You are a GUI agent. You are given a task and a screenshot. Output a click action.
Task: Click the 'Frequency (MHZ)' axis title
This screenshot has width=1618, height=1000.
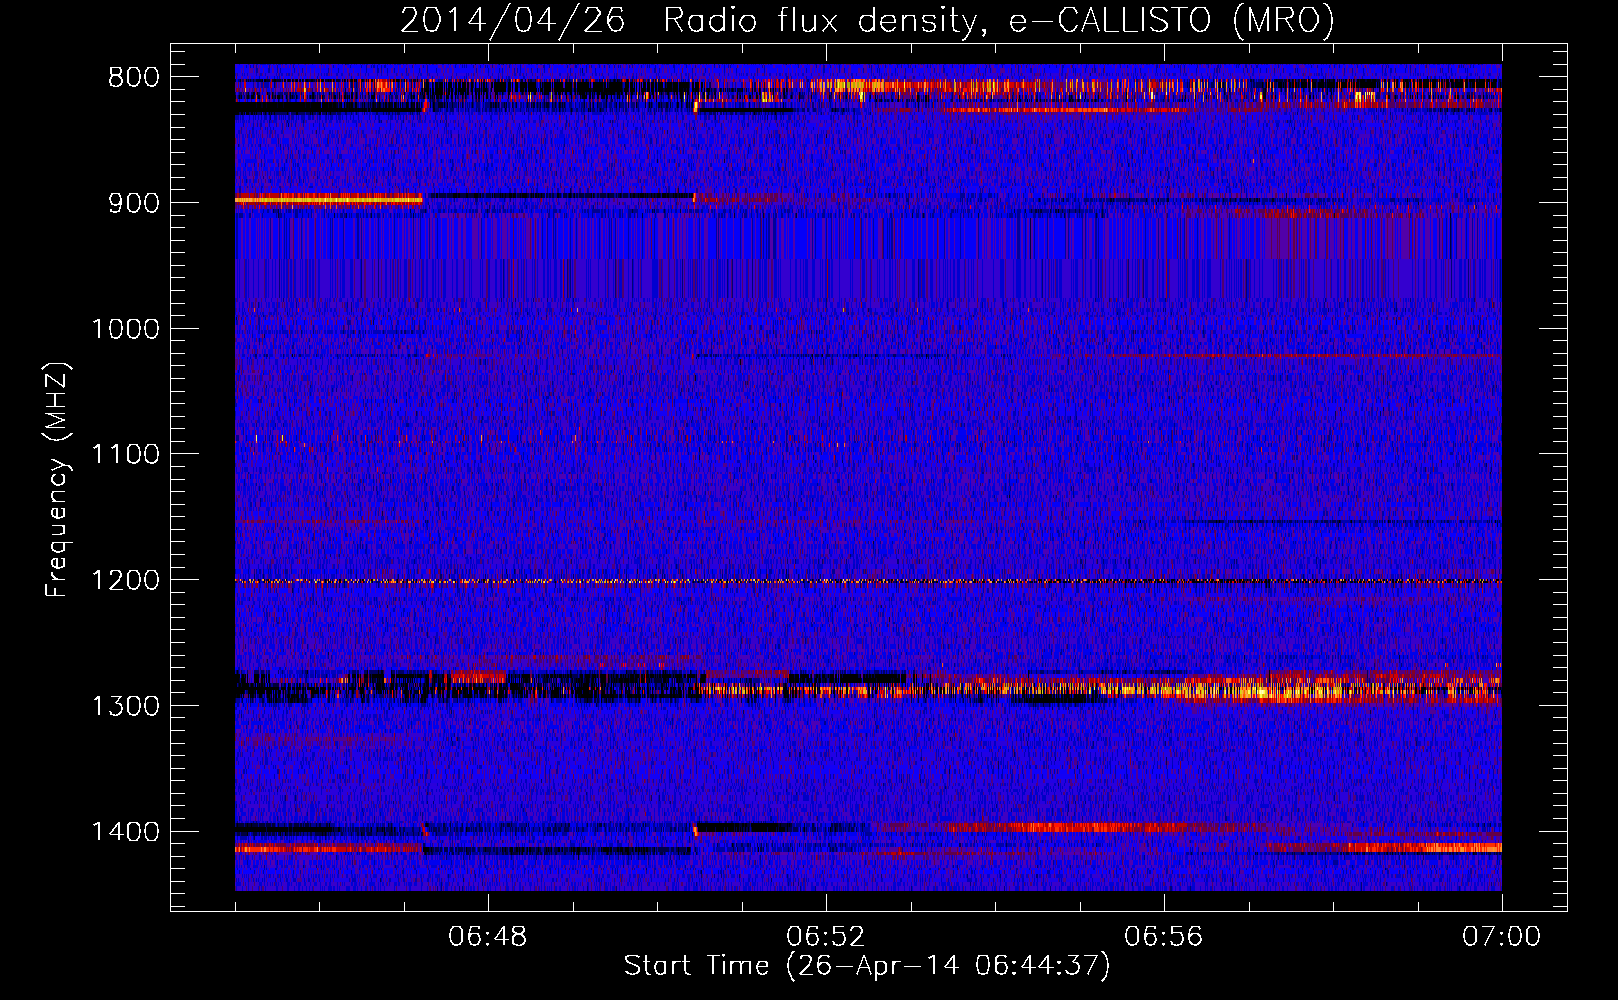(x=58, y=480)
